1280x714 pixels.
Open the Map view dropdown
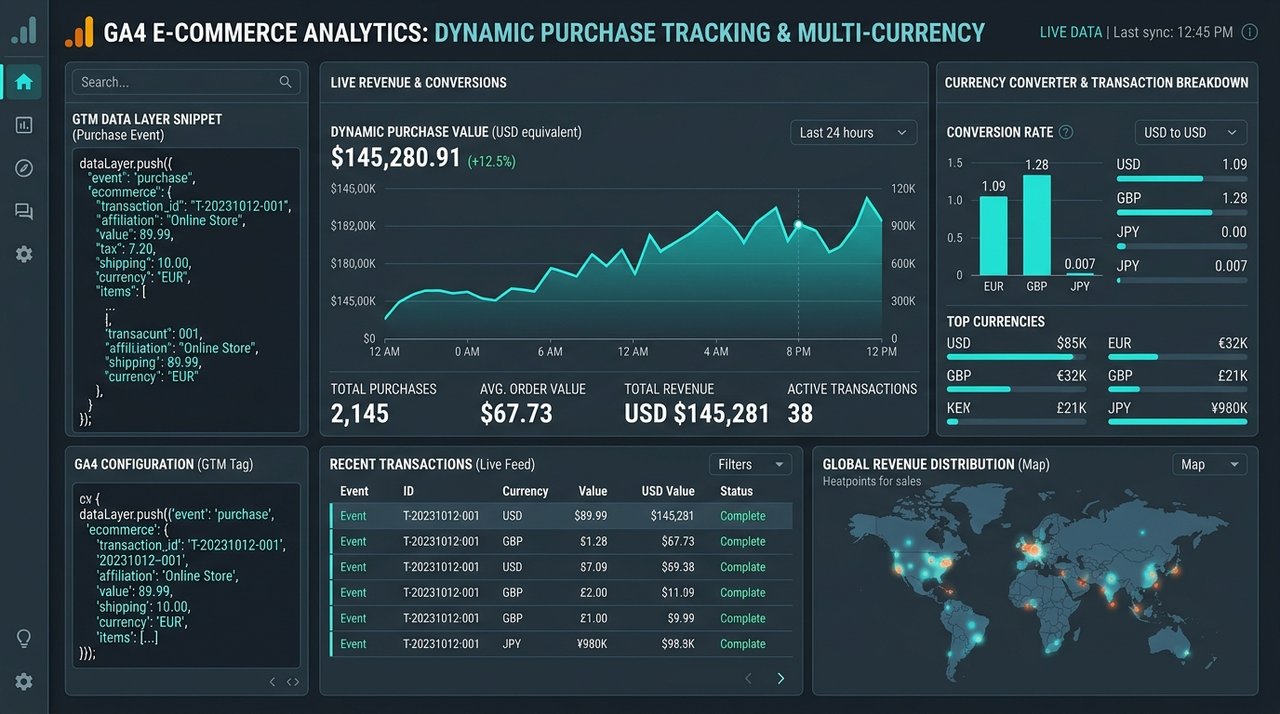tap(1209, 464)
